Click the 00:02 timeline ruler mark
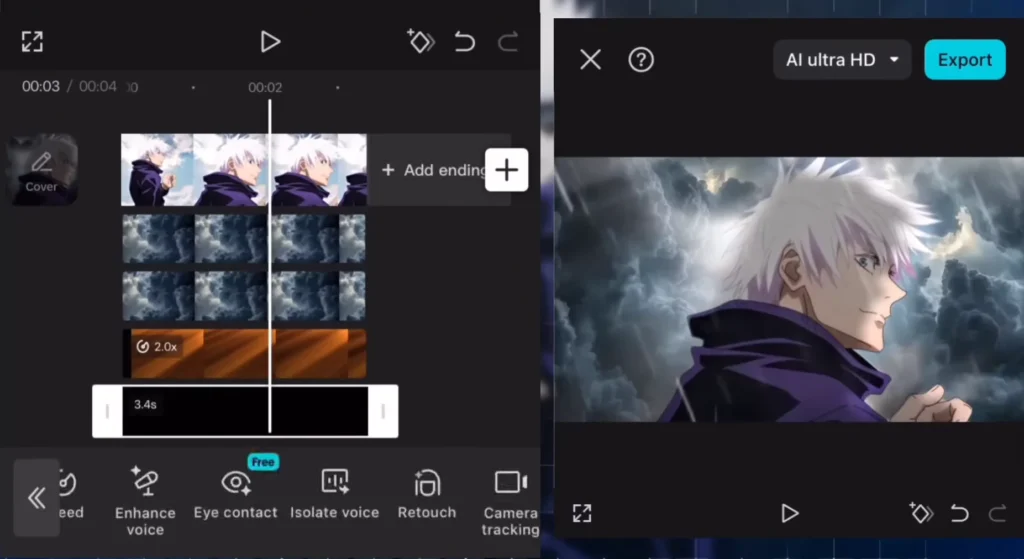The width and height of the screenshot is (1024, 559). tap(265, 88)
